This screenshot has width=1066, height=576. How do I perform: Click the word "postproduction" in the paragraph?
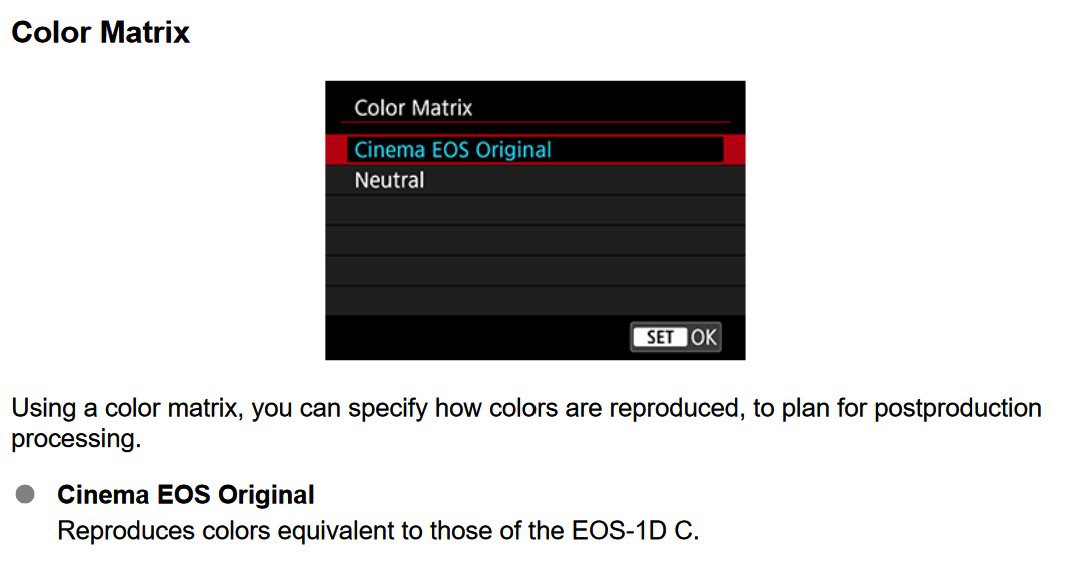957,408
